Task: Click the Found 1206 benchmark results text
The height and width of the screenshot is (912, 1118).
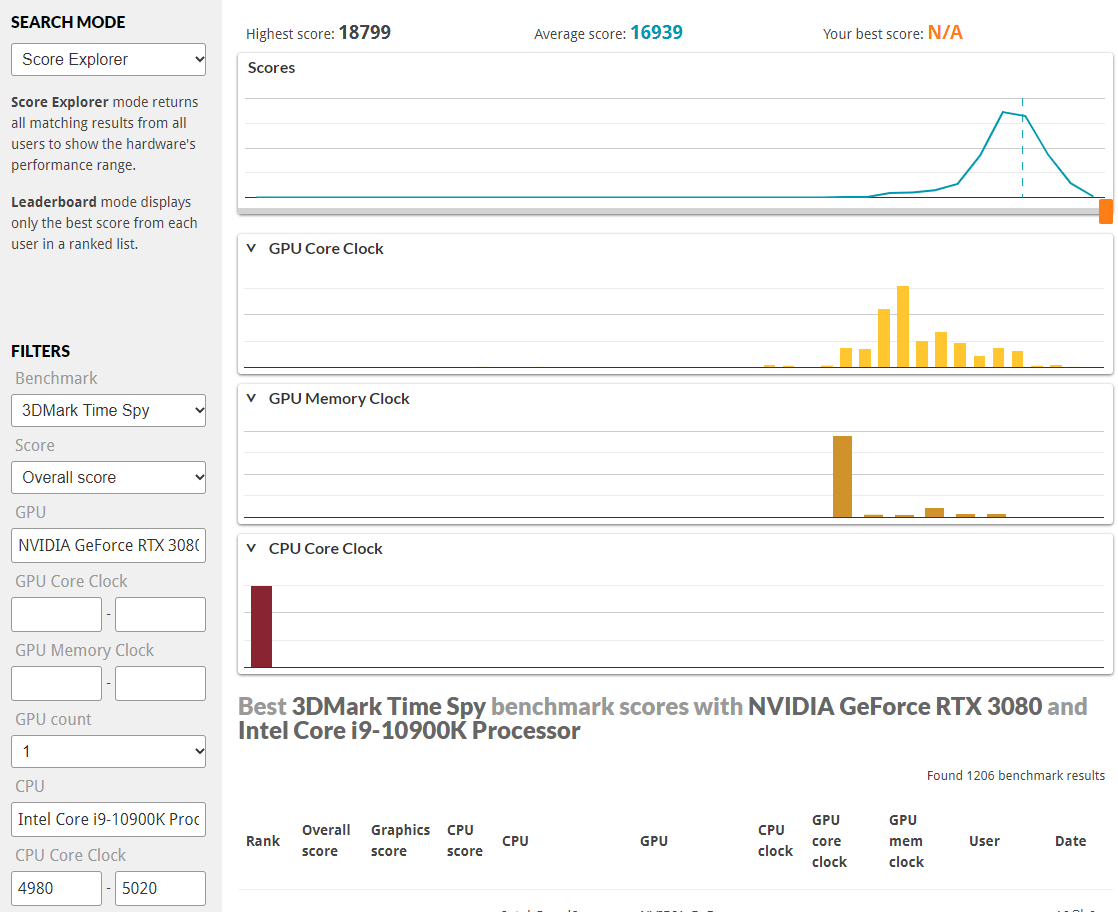Action: pyautogui.click(x=1015, y=775)
